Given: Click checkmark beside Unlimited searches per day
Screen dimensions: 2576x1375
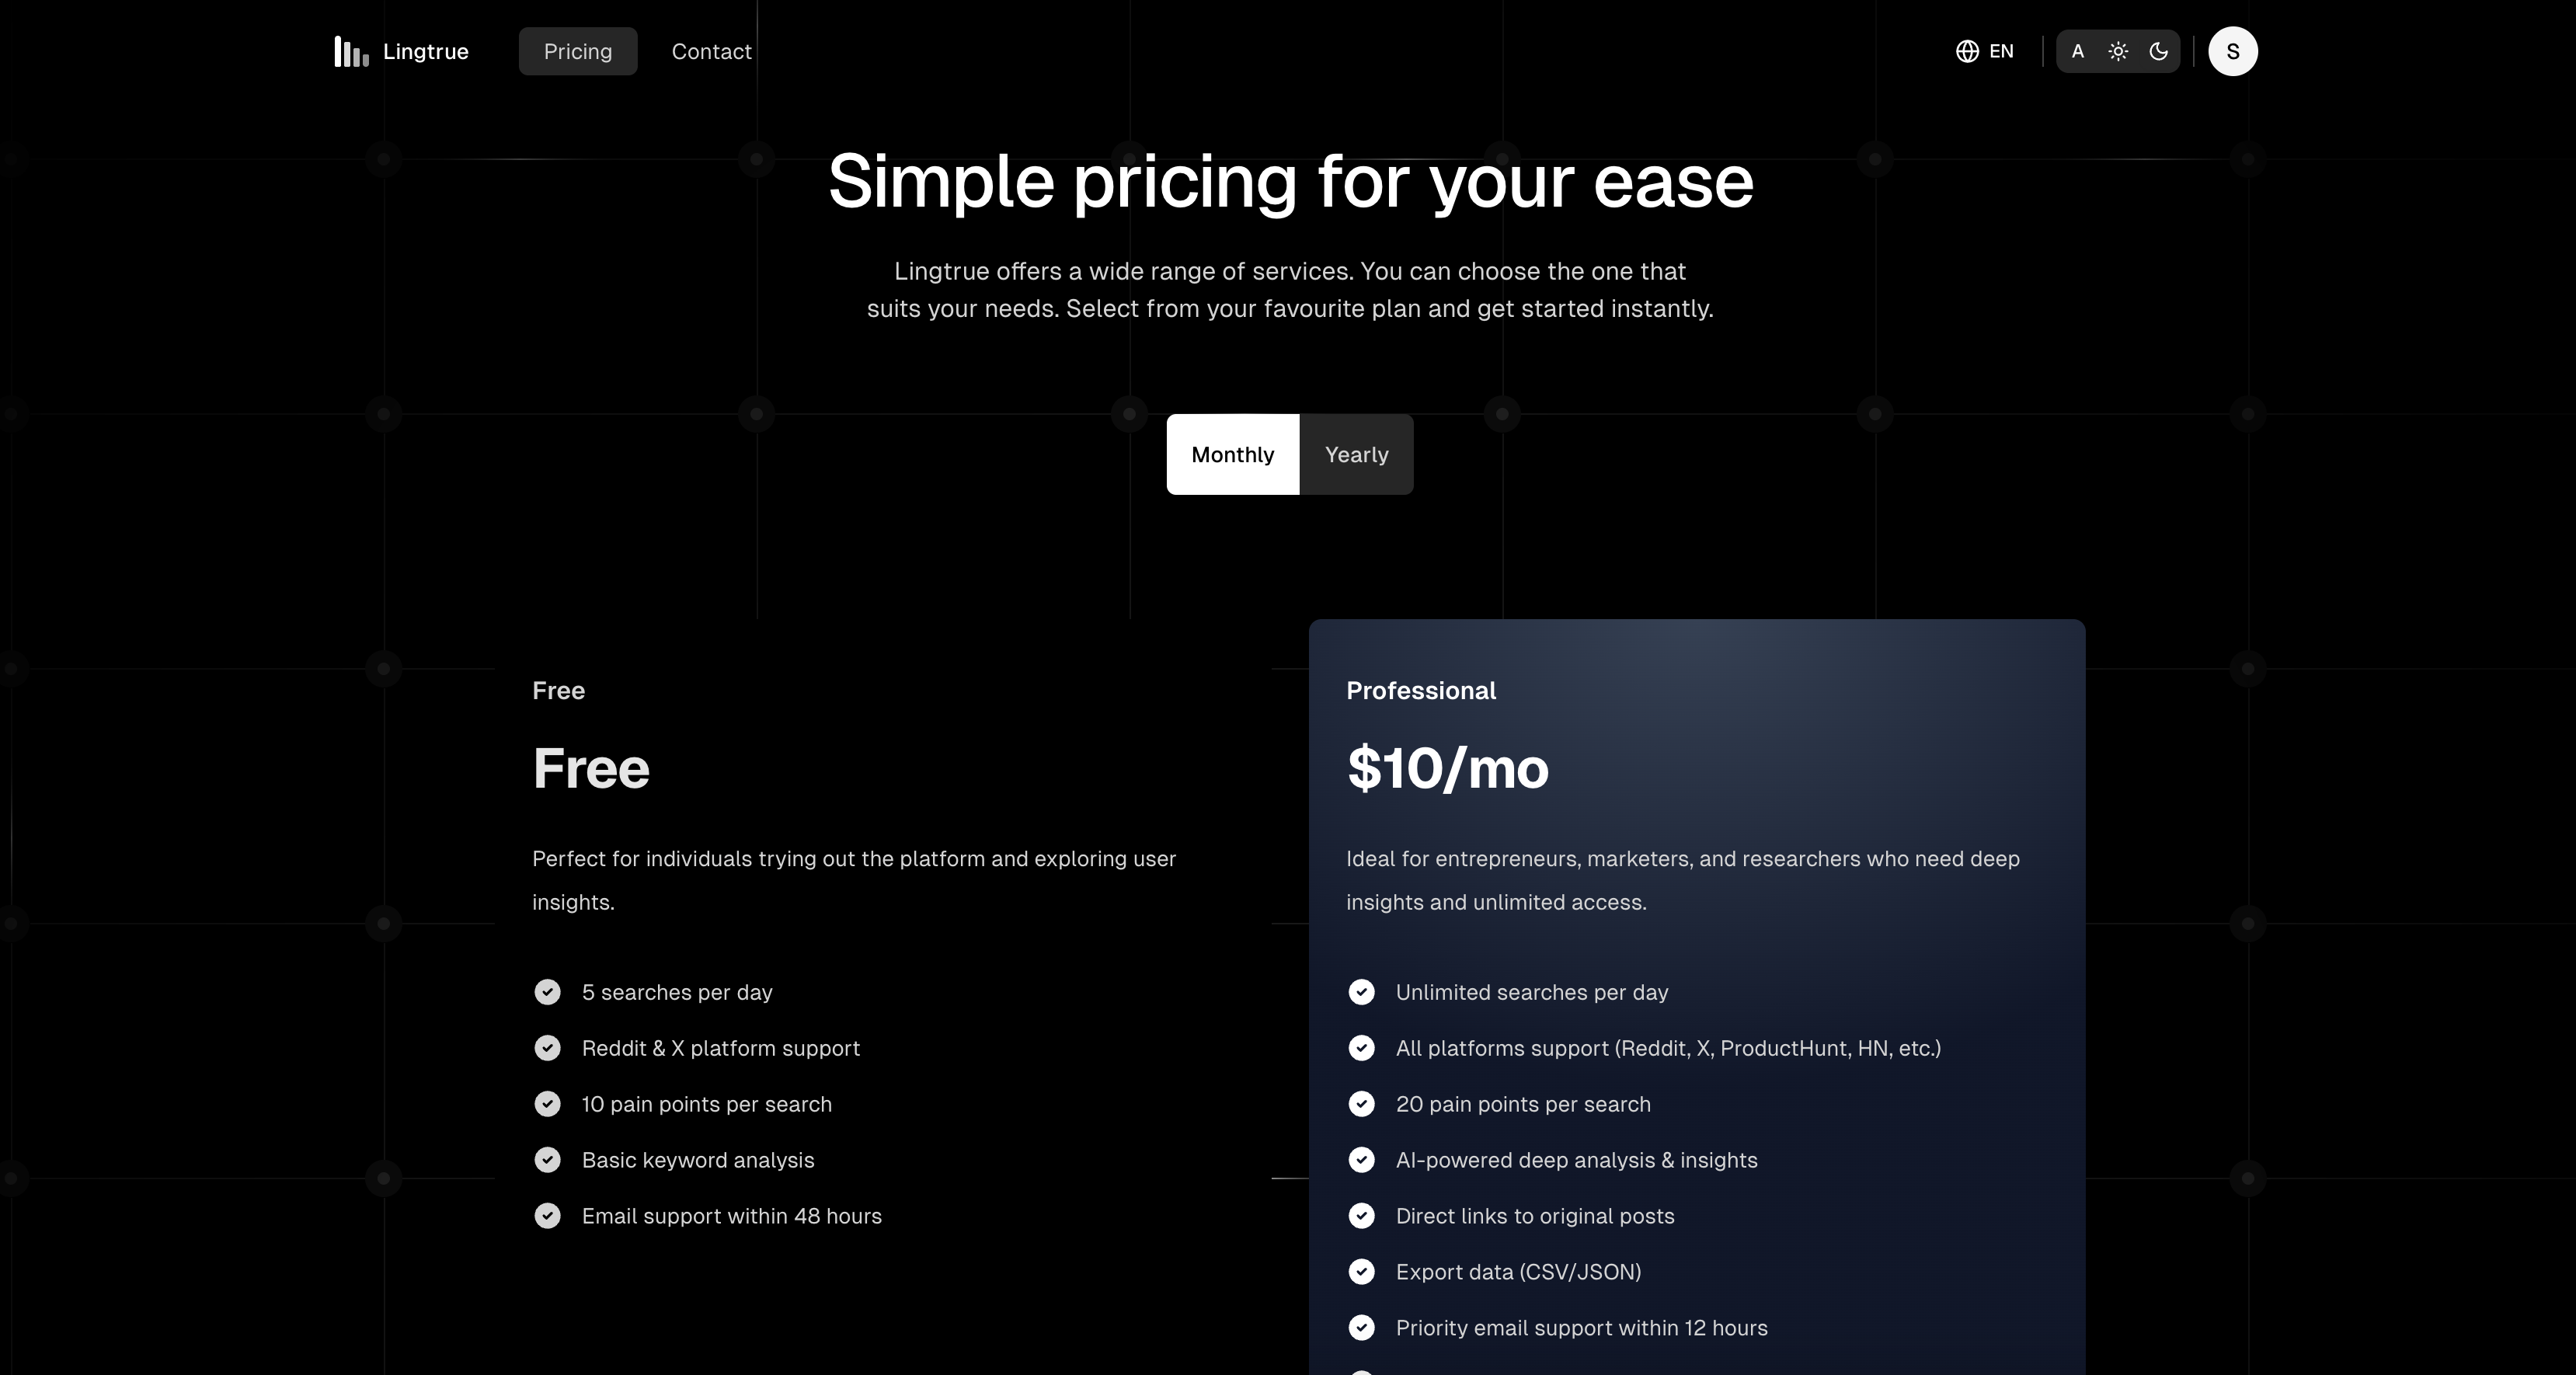Looking at the screenshot, I should pos(1361,992).
